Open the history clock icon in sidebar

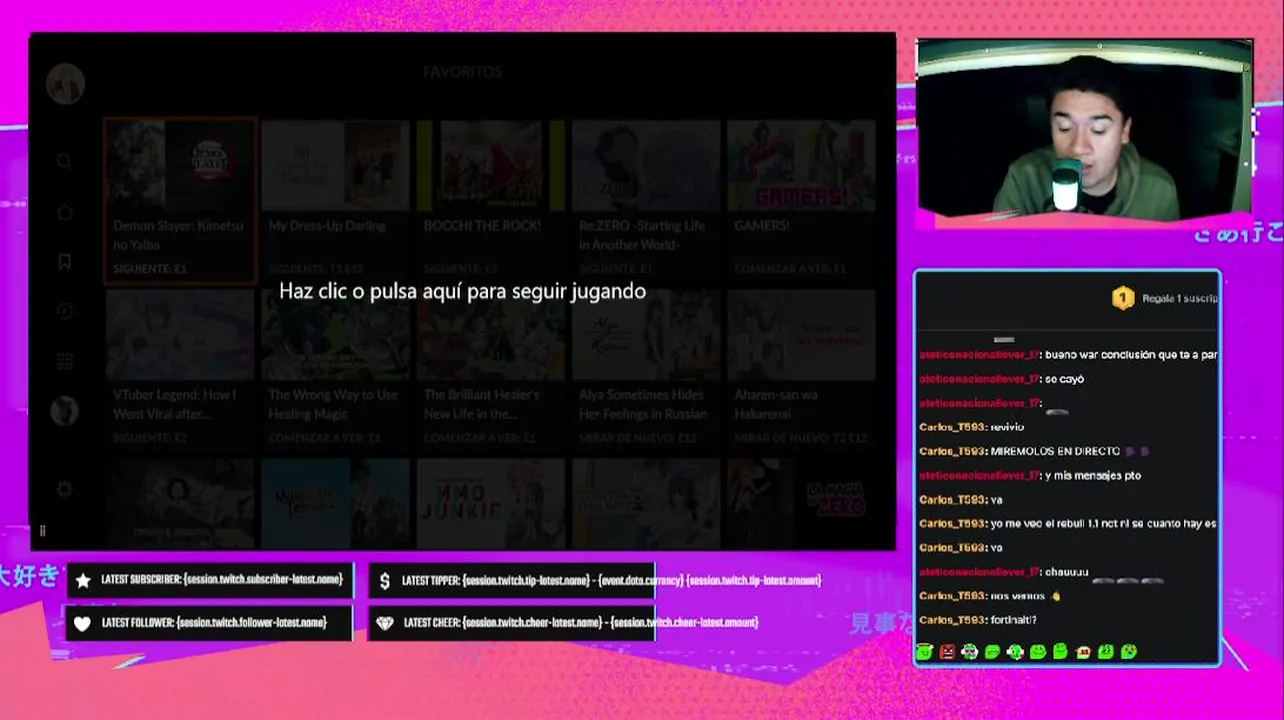(x=64, y=312)
